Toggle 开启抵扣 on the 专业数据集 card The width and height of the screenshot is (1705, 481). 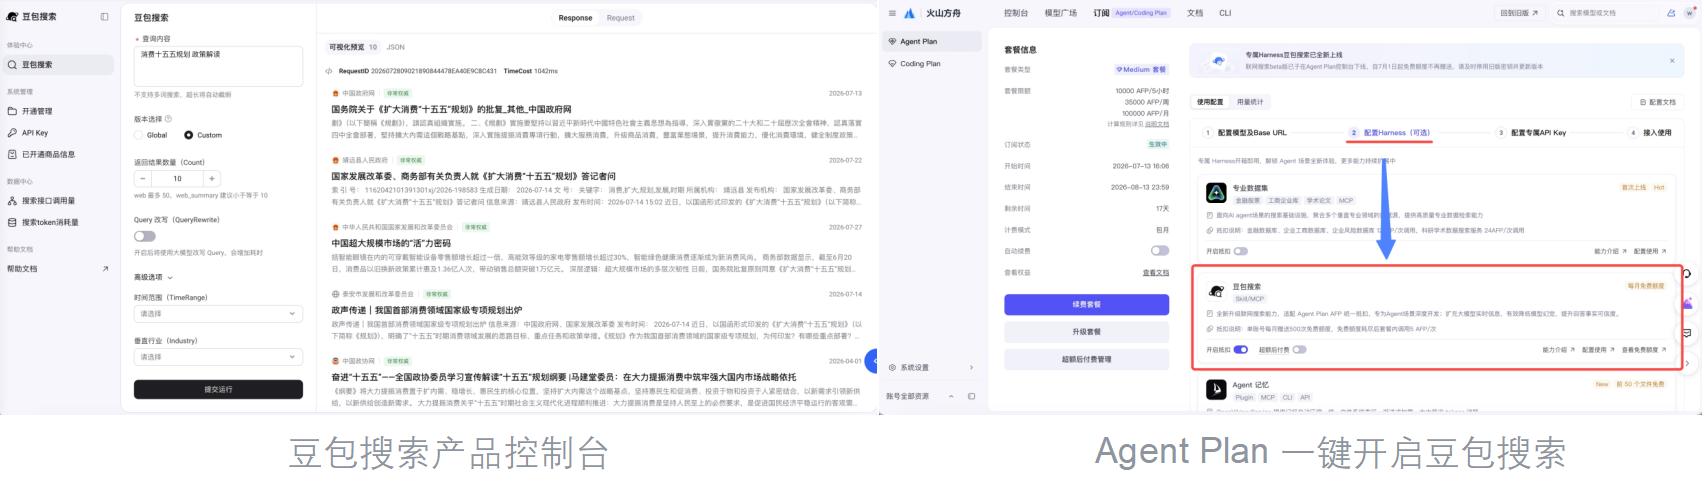[1241, 251]
